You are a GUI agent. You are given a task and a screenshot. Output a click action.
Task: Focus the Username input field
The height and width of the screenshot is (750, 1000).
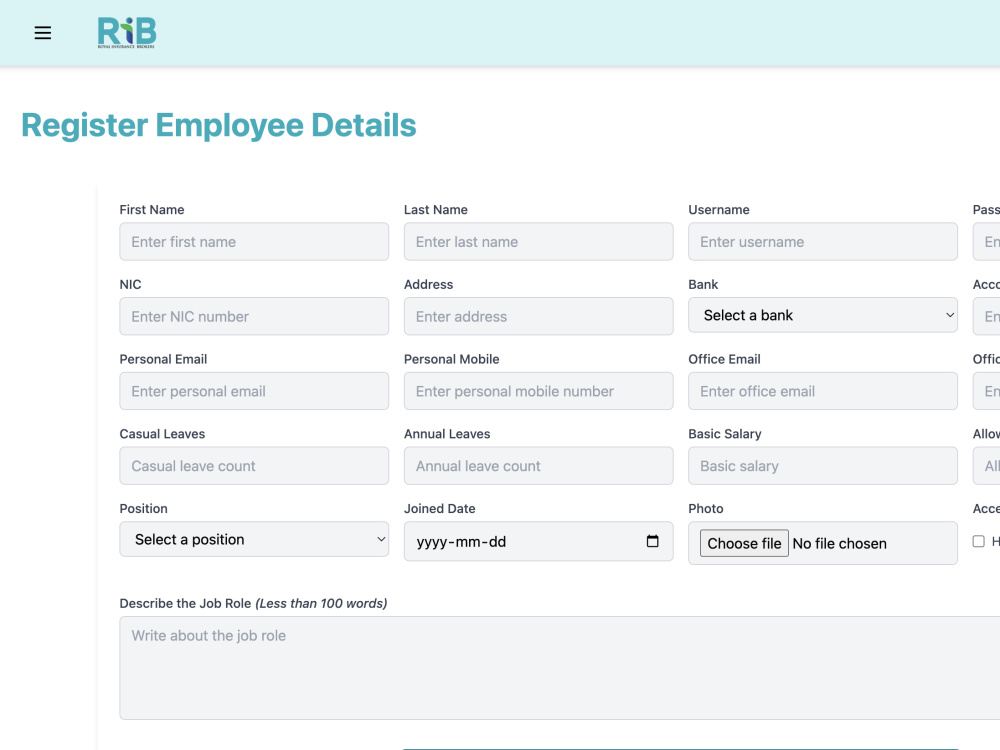coord(823,242)
